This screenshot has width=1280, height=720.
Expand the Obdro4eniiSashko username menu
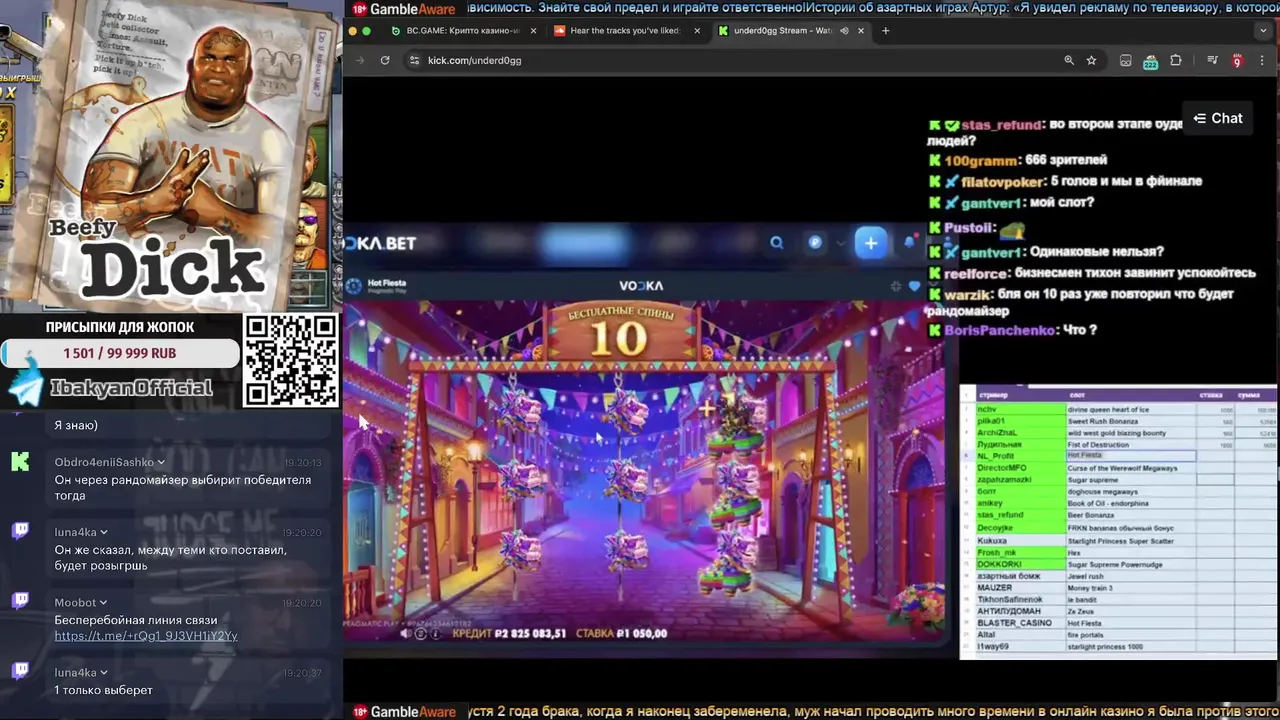pyautogui.click(x=160, y=463)
